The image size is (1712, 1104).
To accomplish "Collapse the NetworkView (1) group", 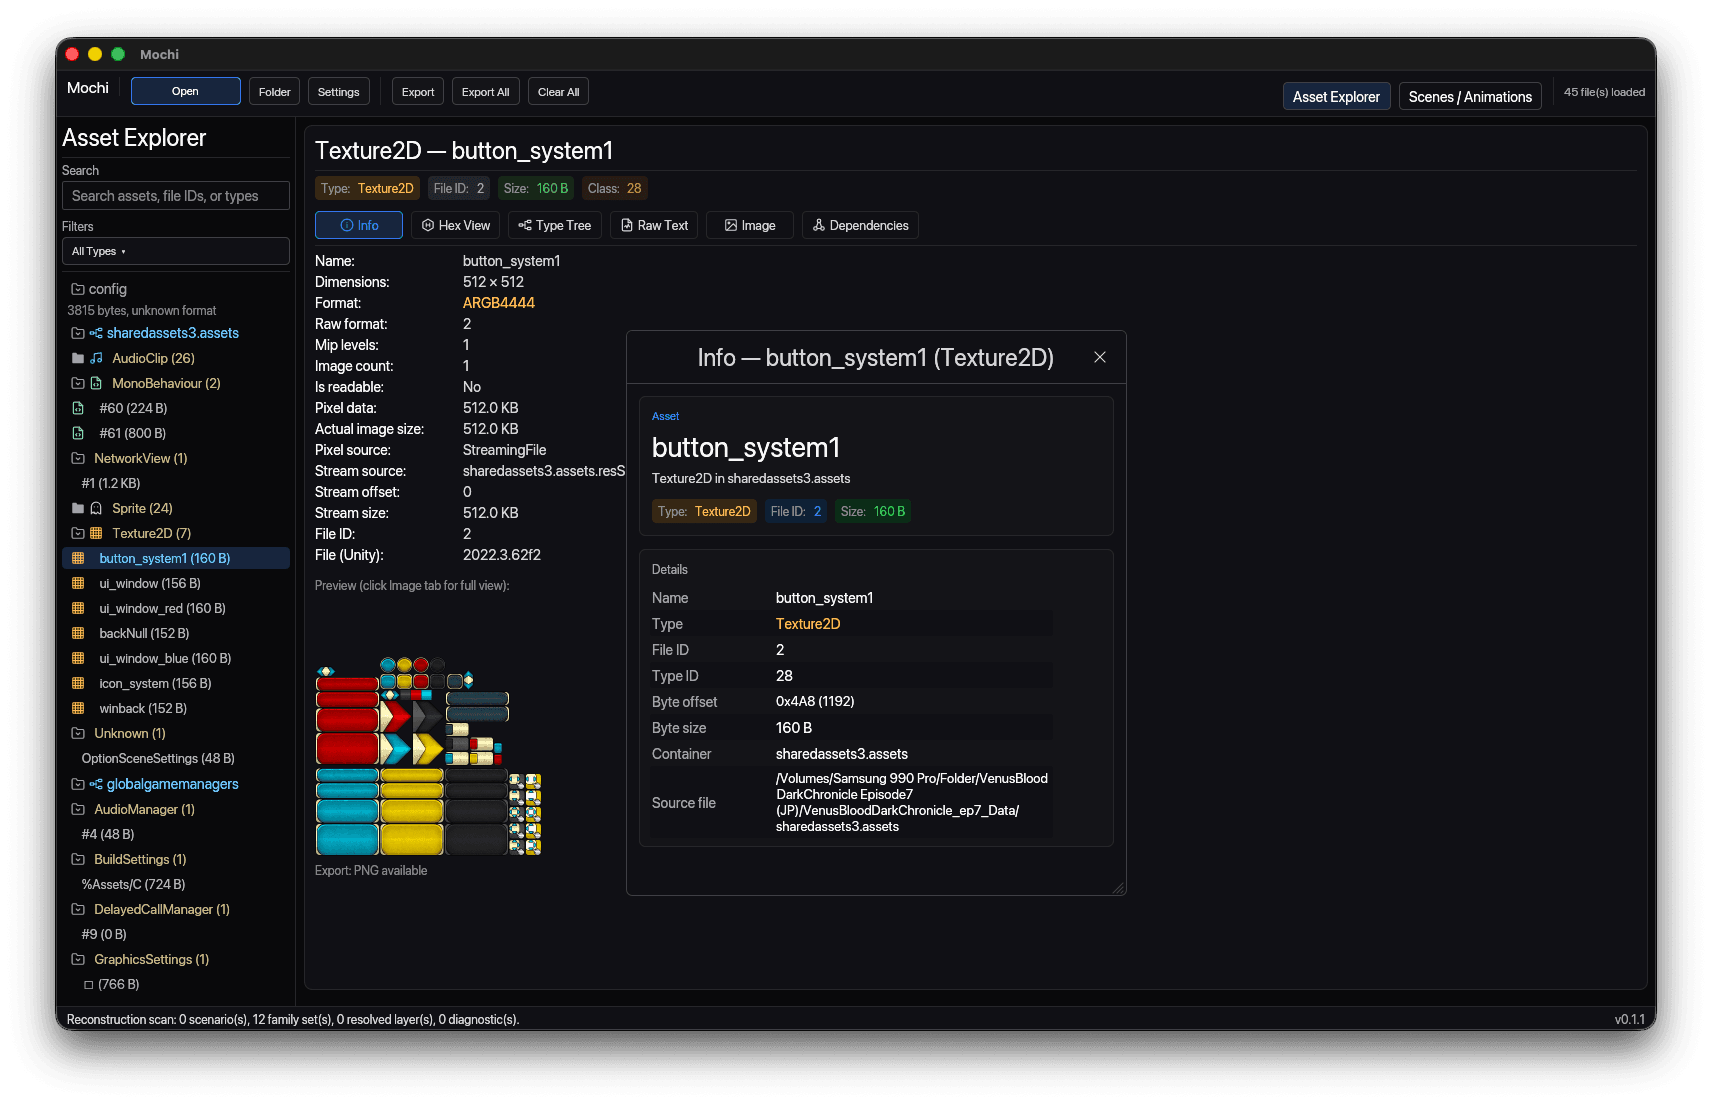I will (x=78, y=458).
